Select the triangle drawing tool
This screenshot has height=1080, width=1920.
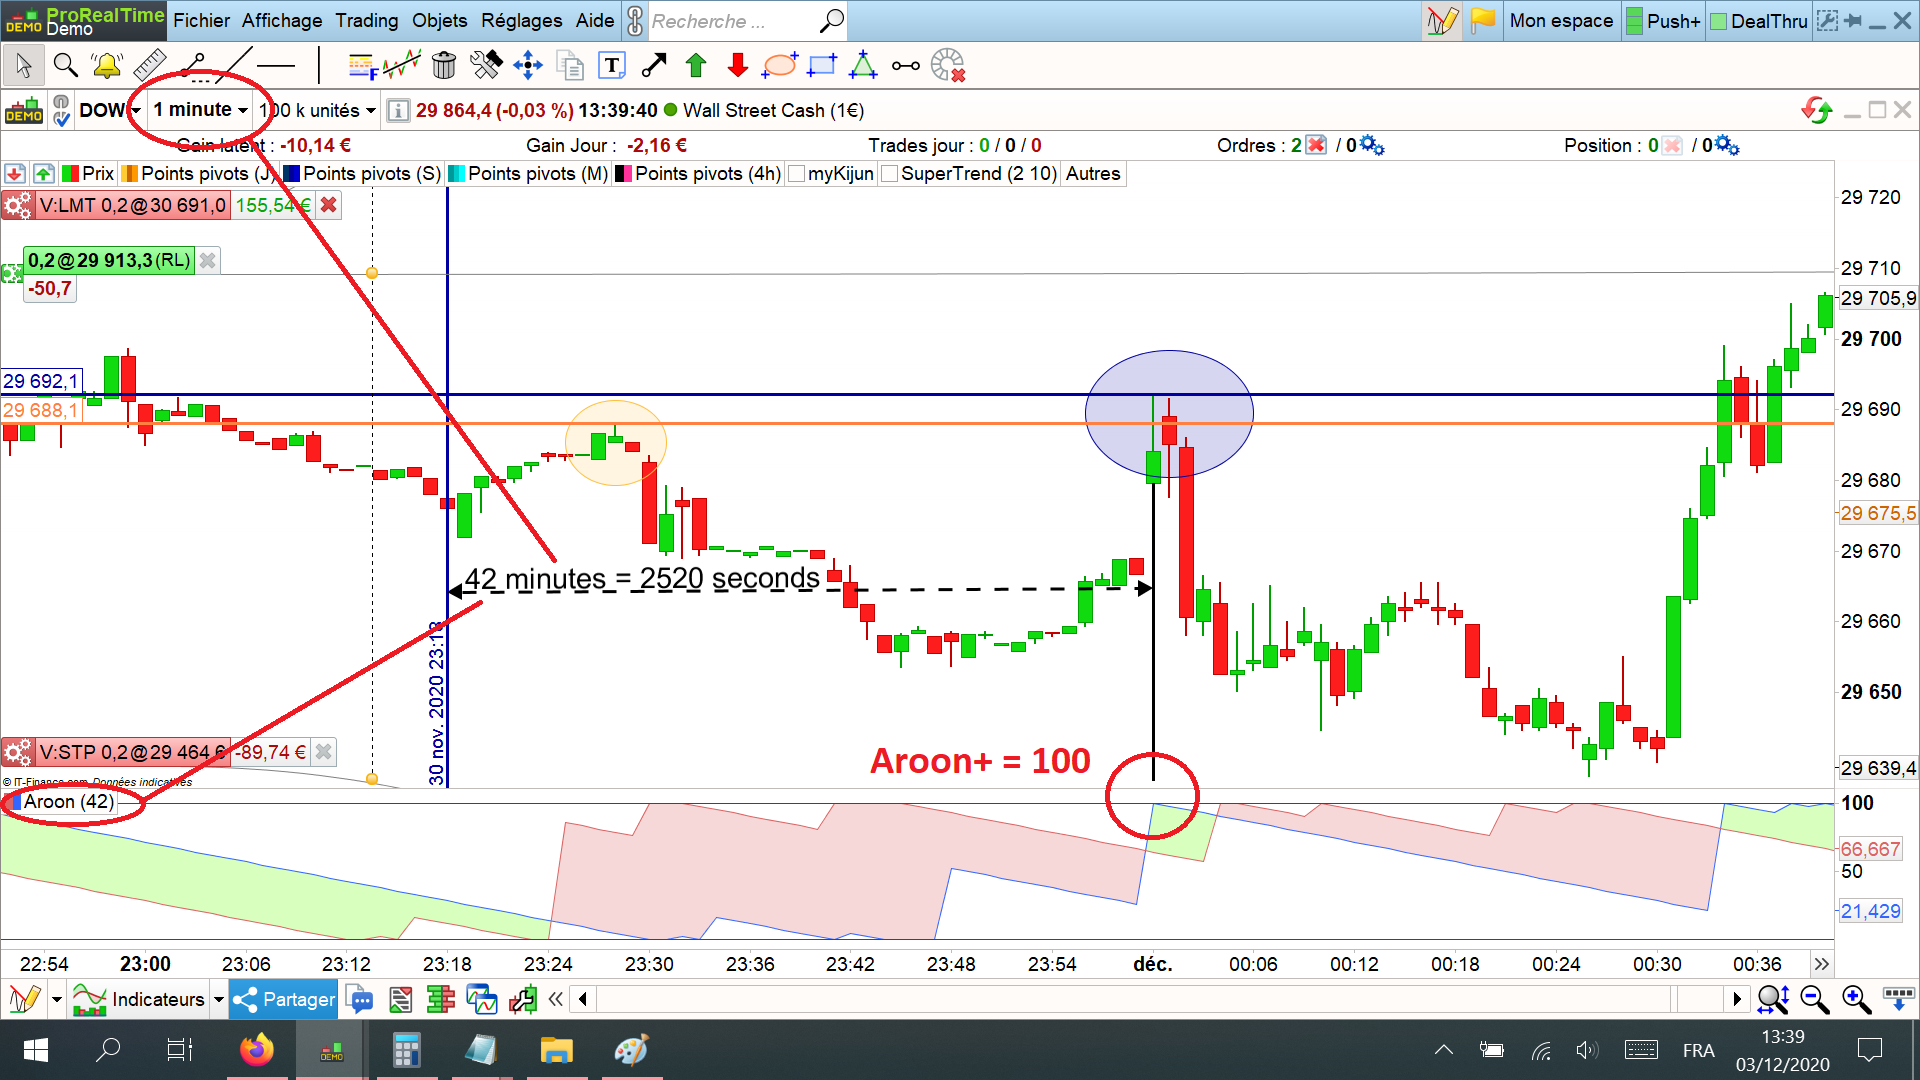(x=862, y=66)
